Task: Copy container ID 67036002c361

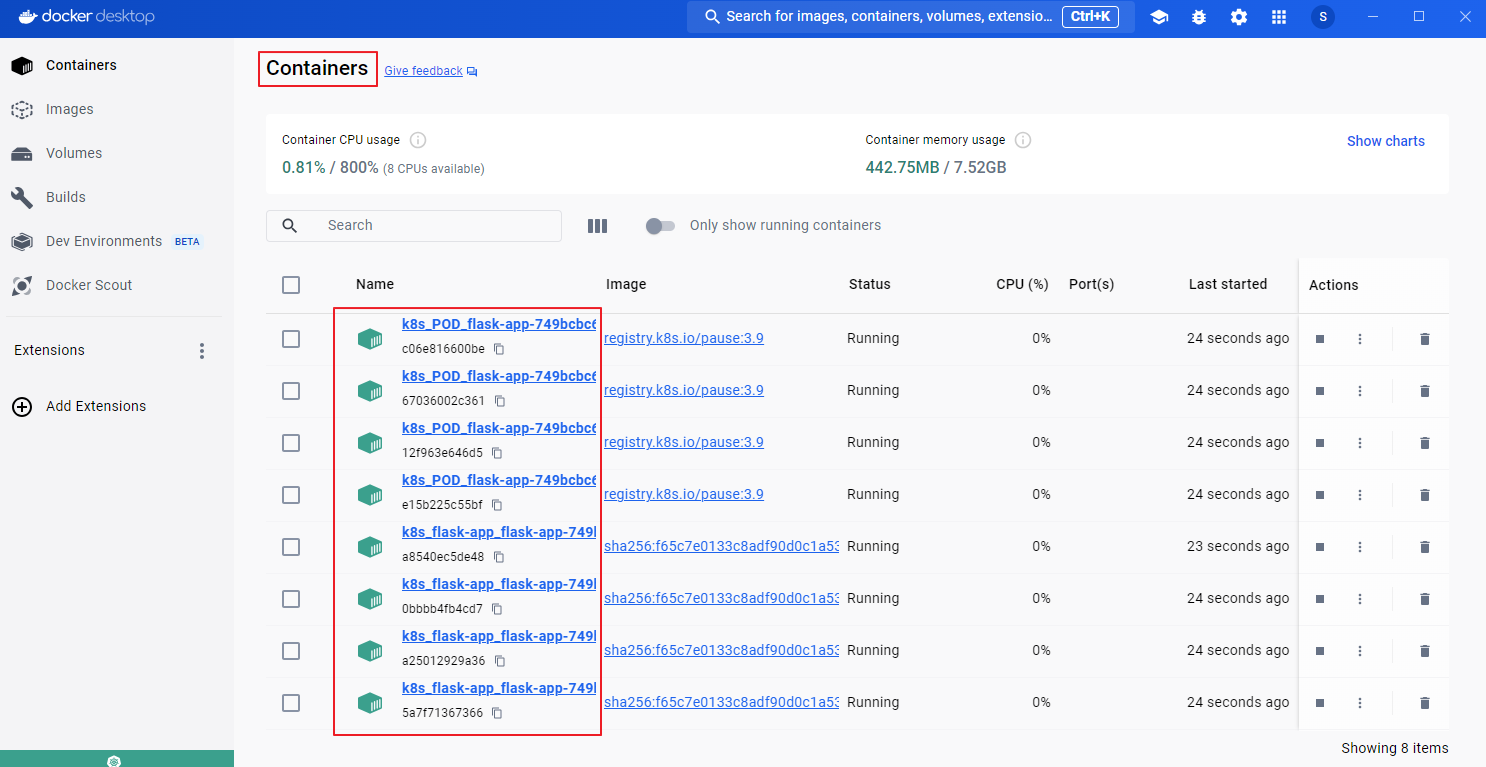Action: click(500, 401)
